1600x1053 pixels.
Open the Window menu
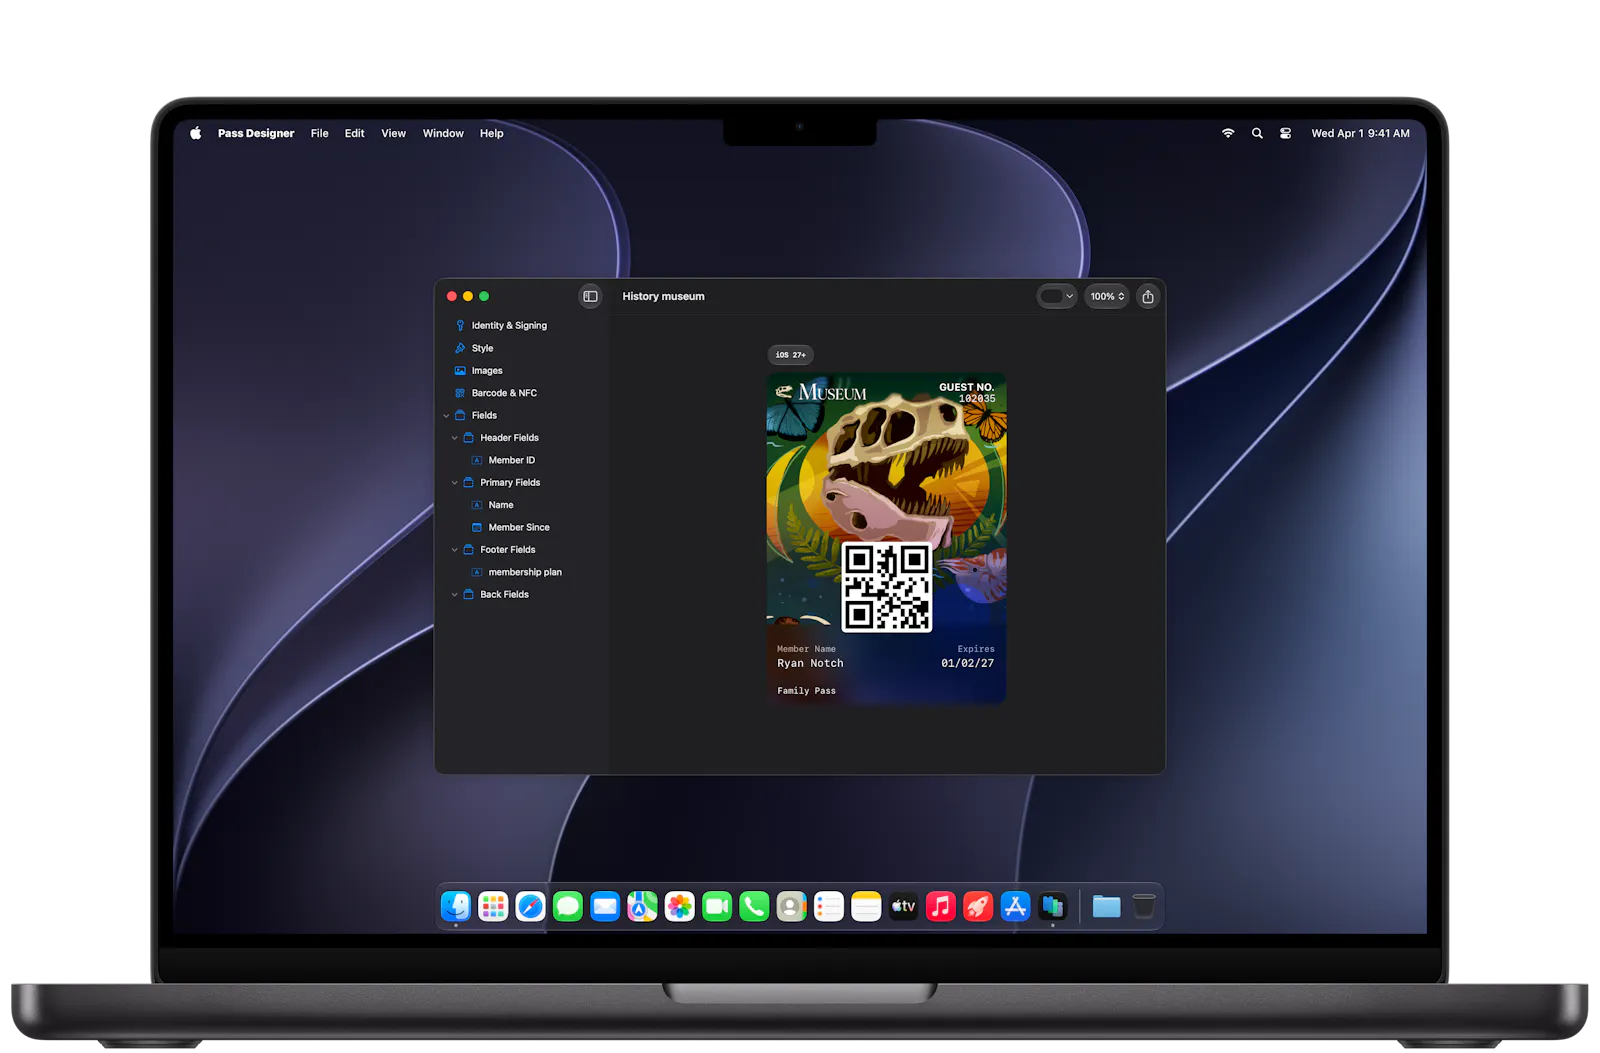click(x=443, y=133)
